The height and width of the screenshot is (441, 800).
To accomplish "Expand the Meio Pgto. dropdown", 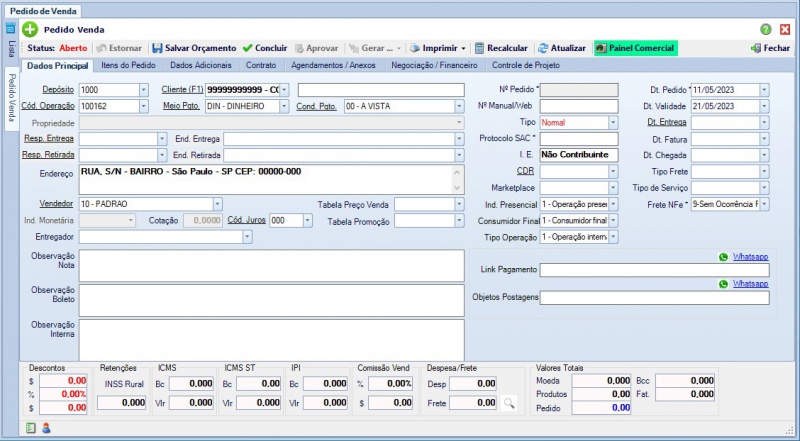I will [x=285, y=106].
